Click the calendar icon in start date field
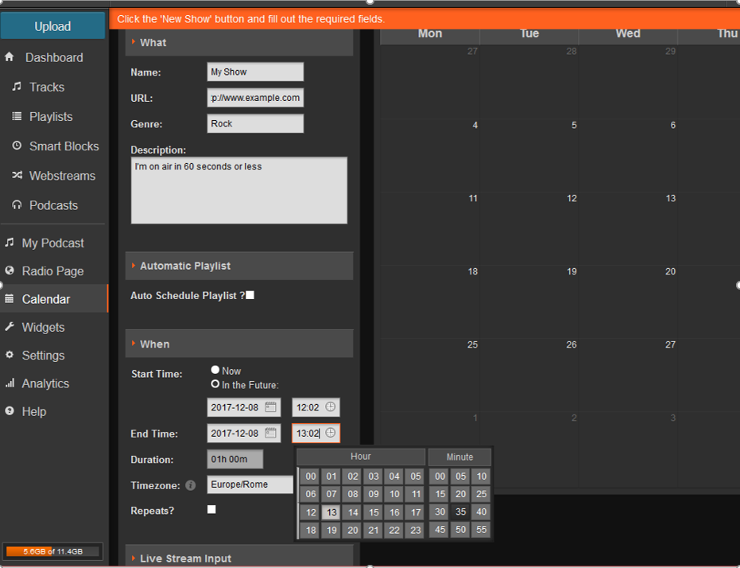 tap(271, 407)
